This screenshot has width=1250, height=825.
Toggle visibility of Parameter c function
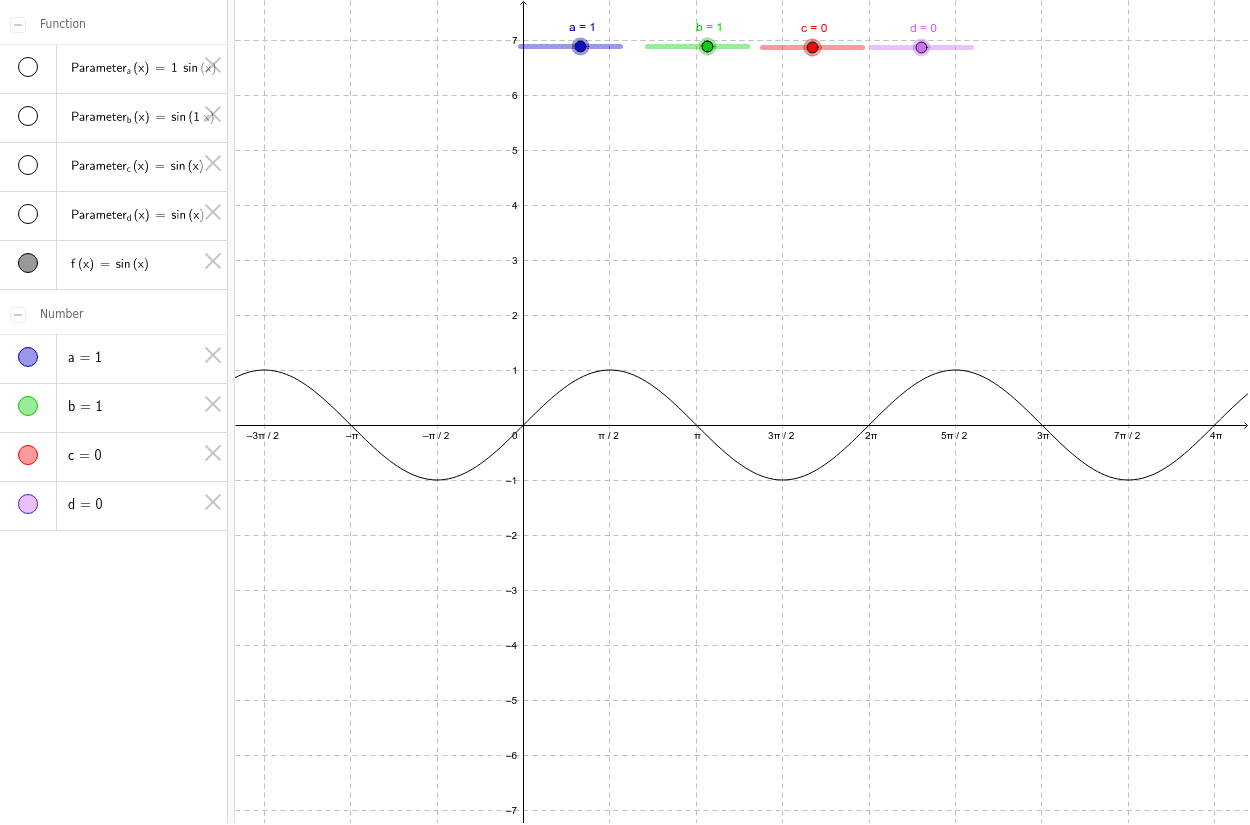pos(28,165)
